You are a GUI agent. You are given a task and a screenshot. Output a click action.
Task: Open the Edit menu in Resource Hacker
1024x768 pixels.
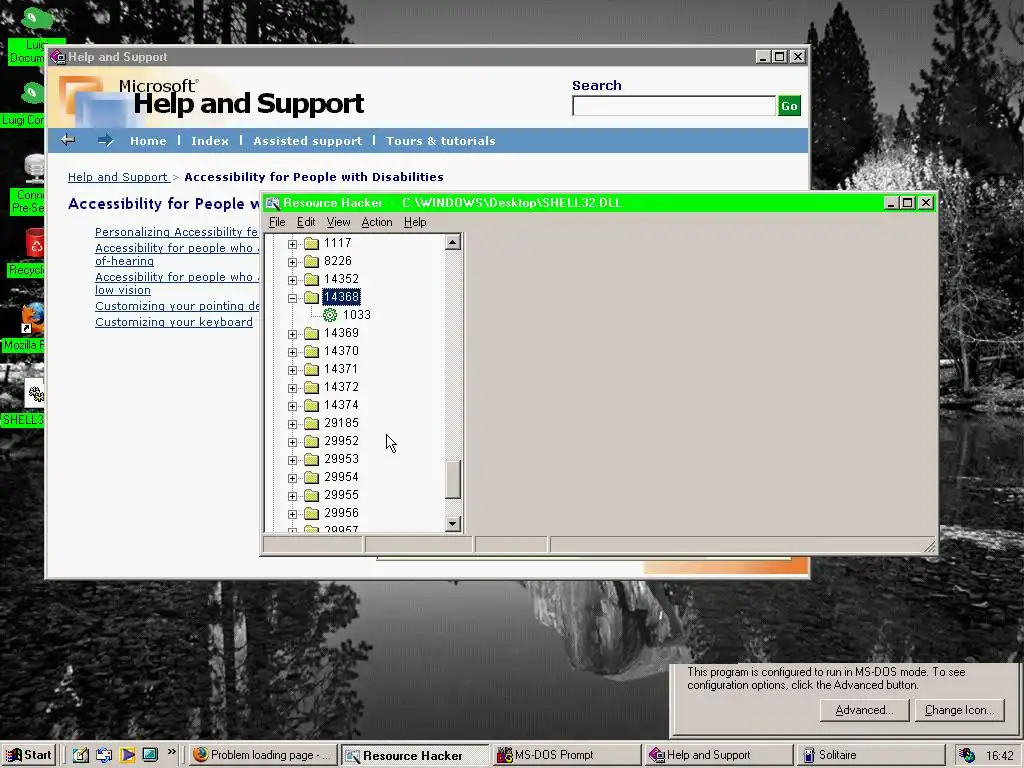(306, 222)
